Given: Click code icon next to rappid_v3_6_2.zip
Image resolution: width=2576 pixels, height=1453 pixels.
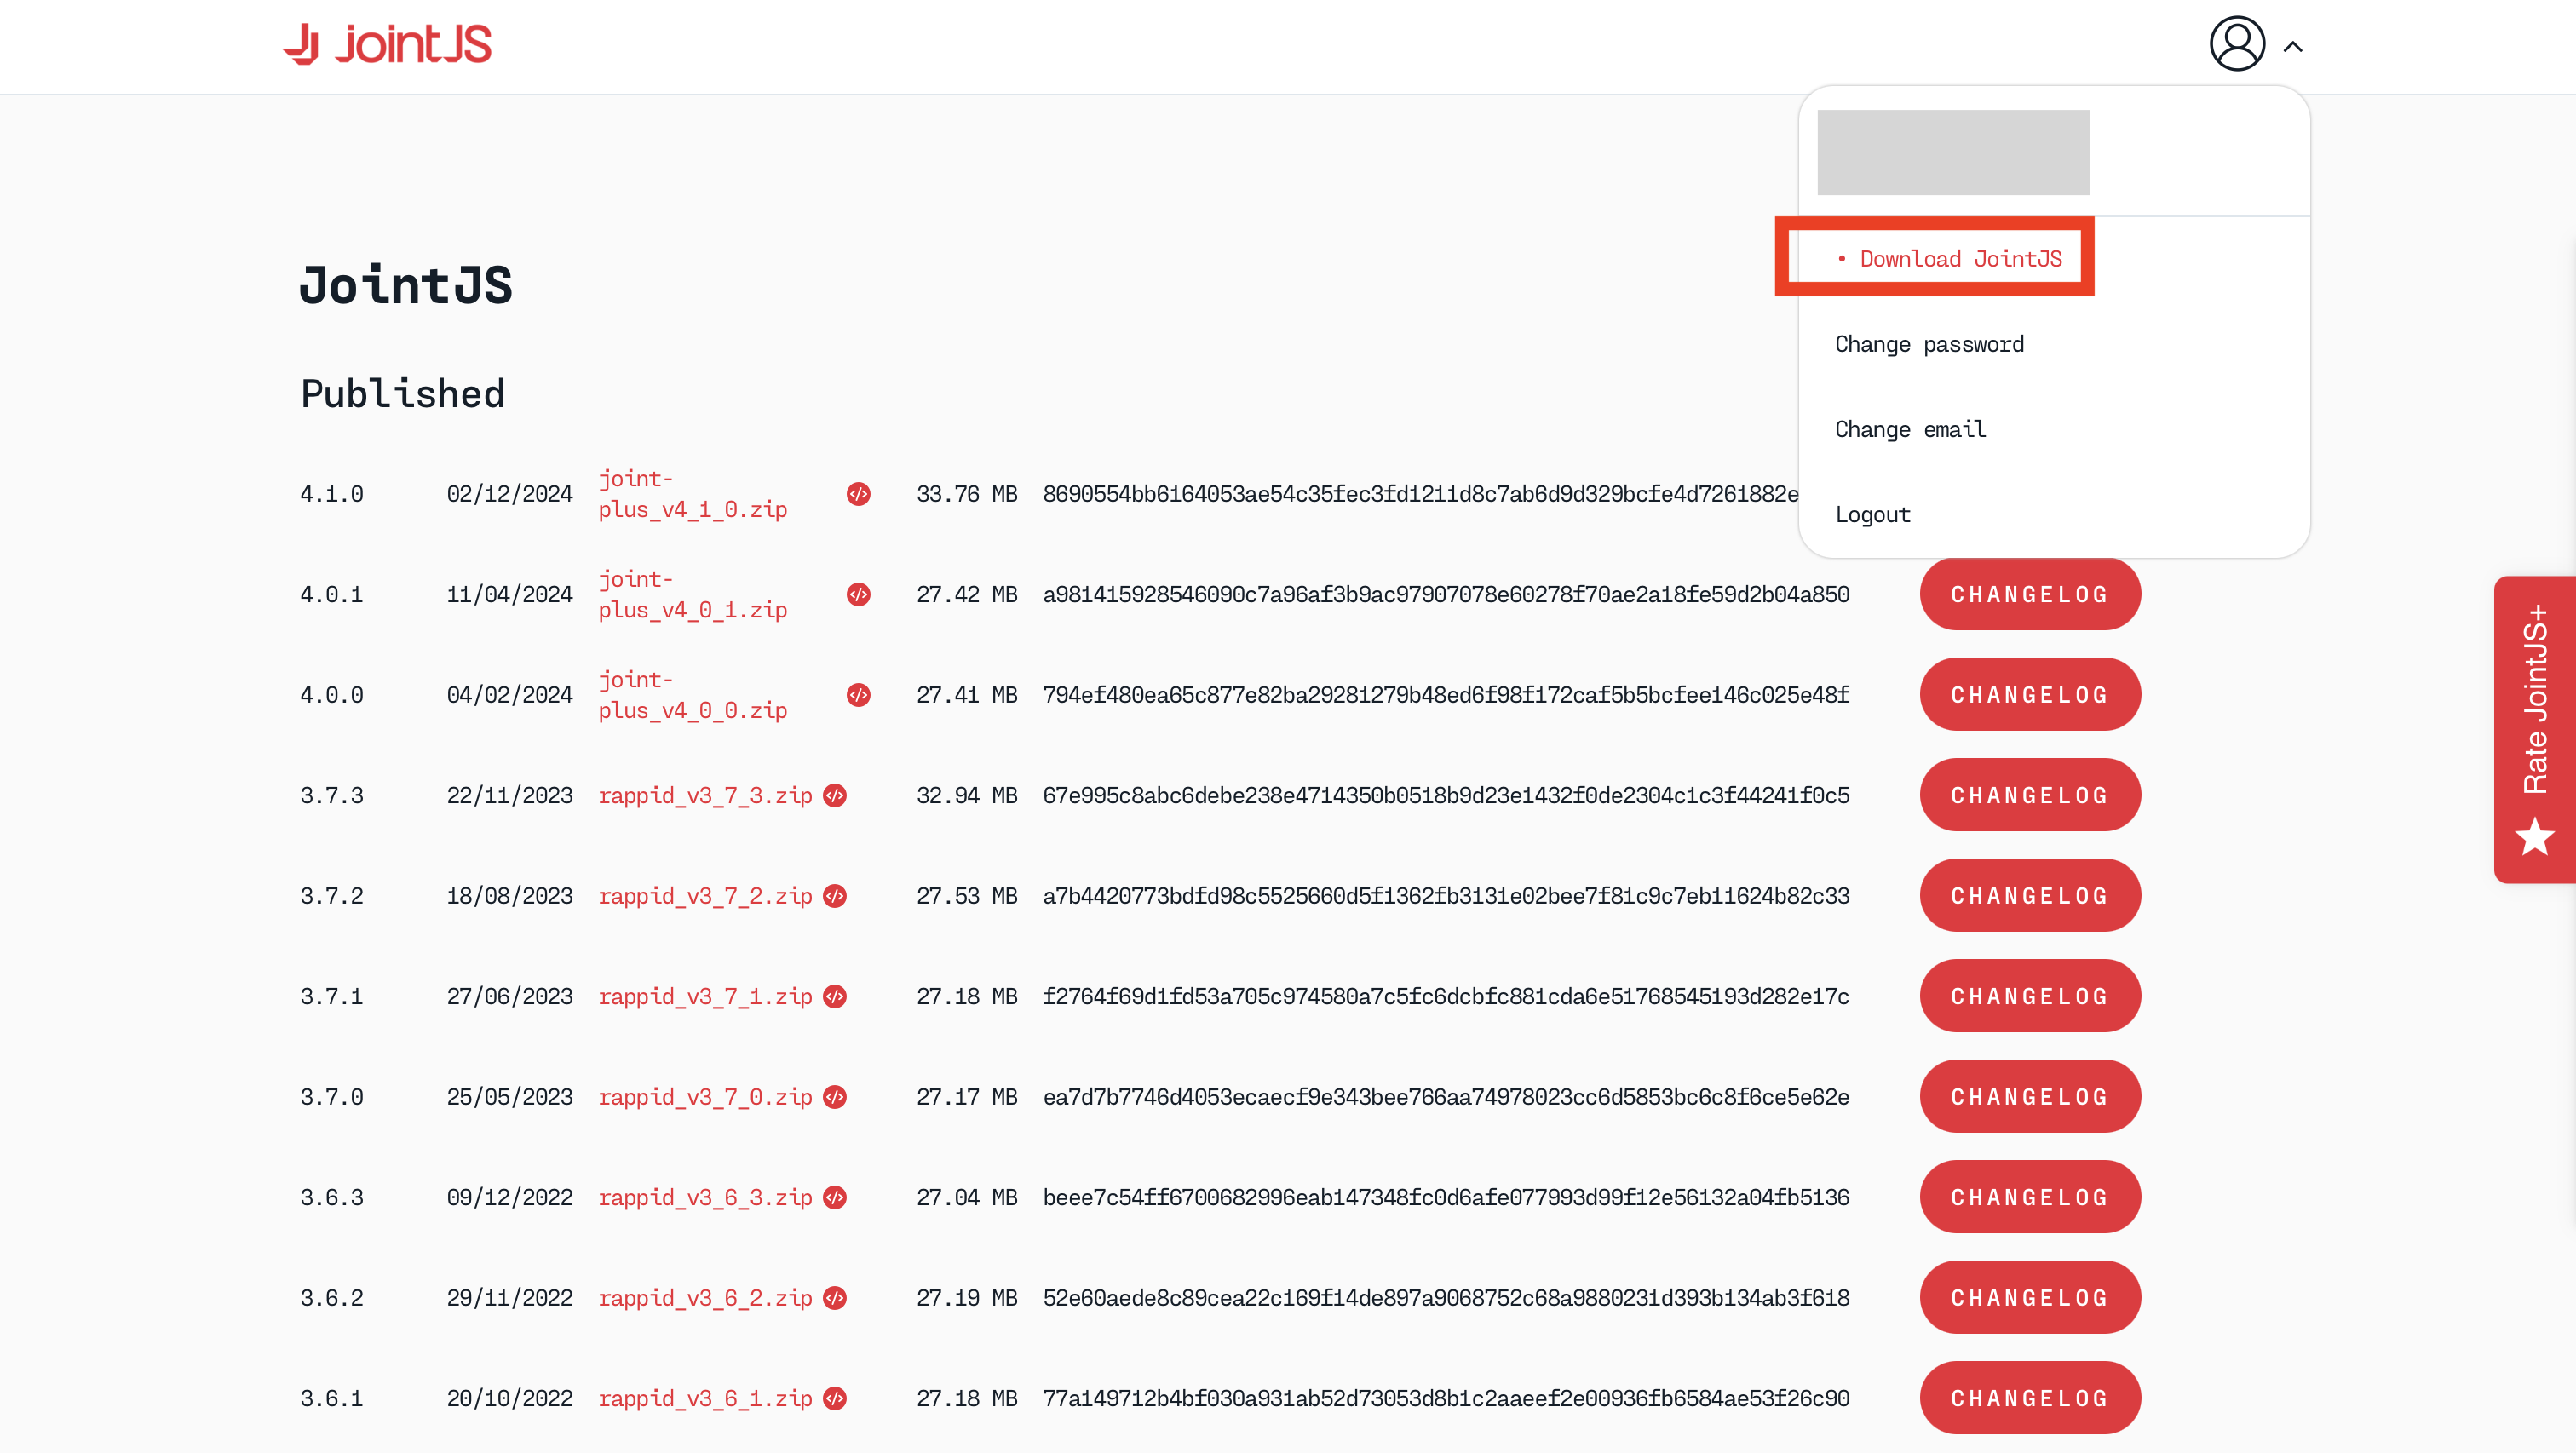Looking at the screenshot, I should pyautogui.click(x=835, y=1298).
